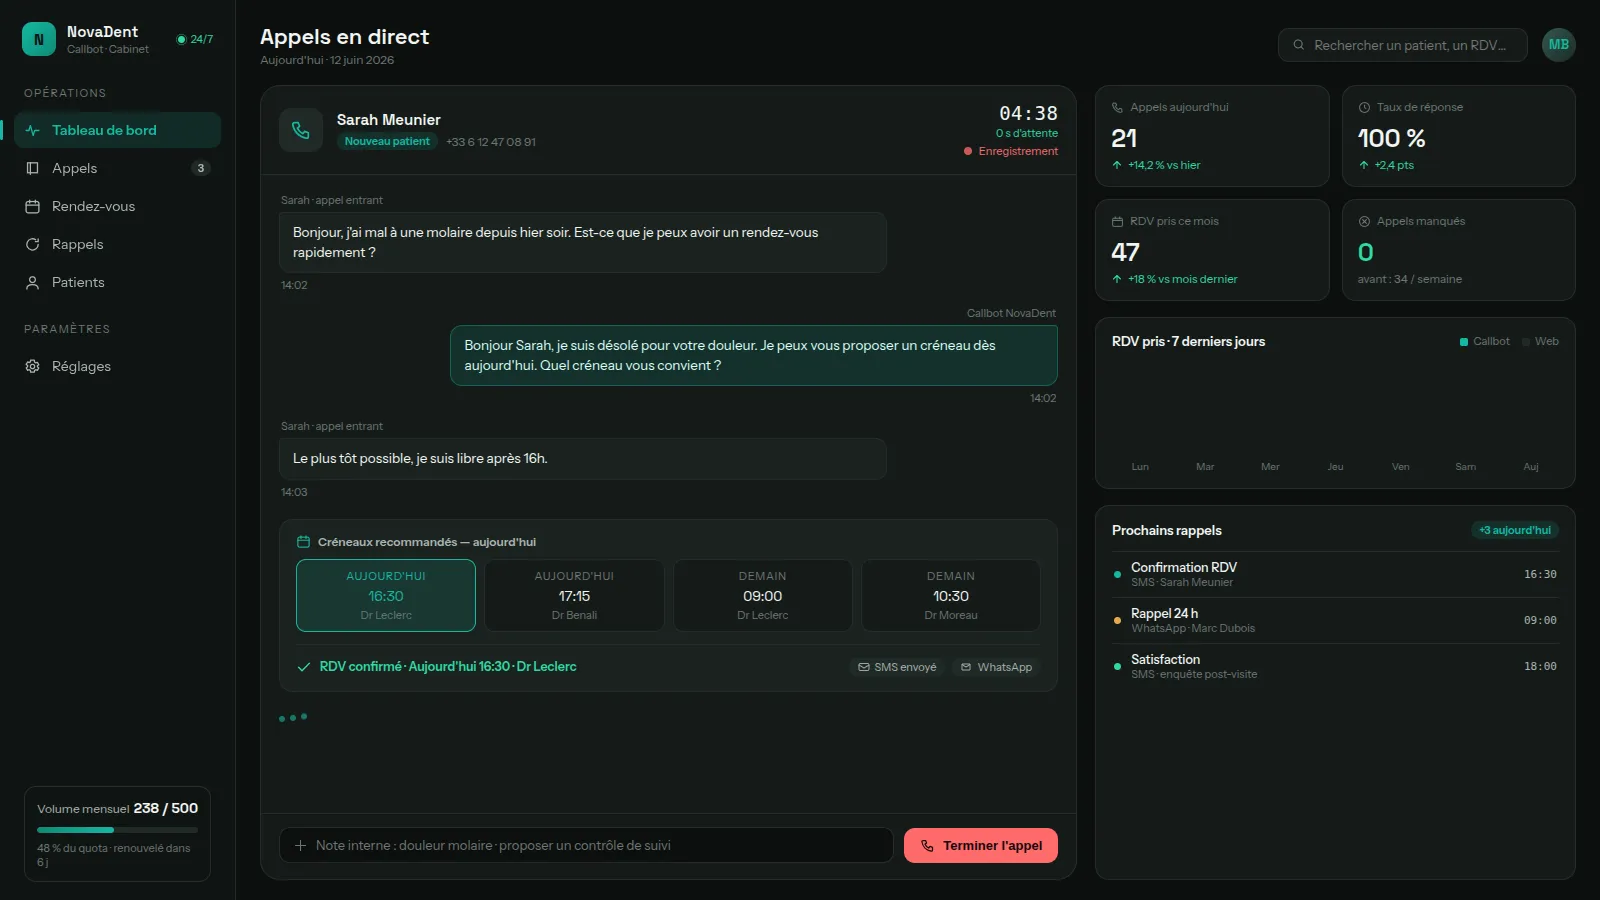The width and height of the screenshot is (1600, 900).
Task: Click the phone icon beside Sarah Meunier
Action: coord(300,130)
